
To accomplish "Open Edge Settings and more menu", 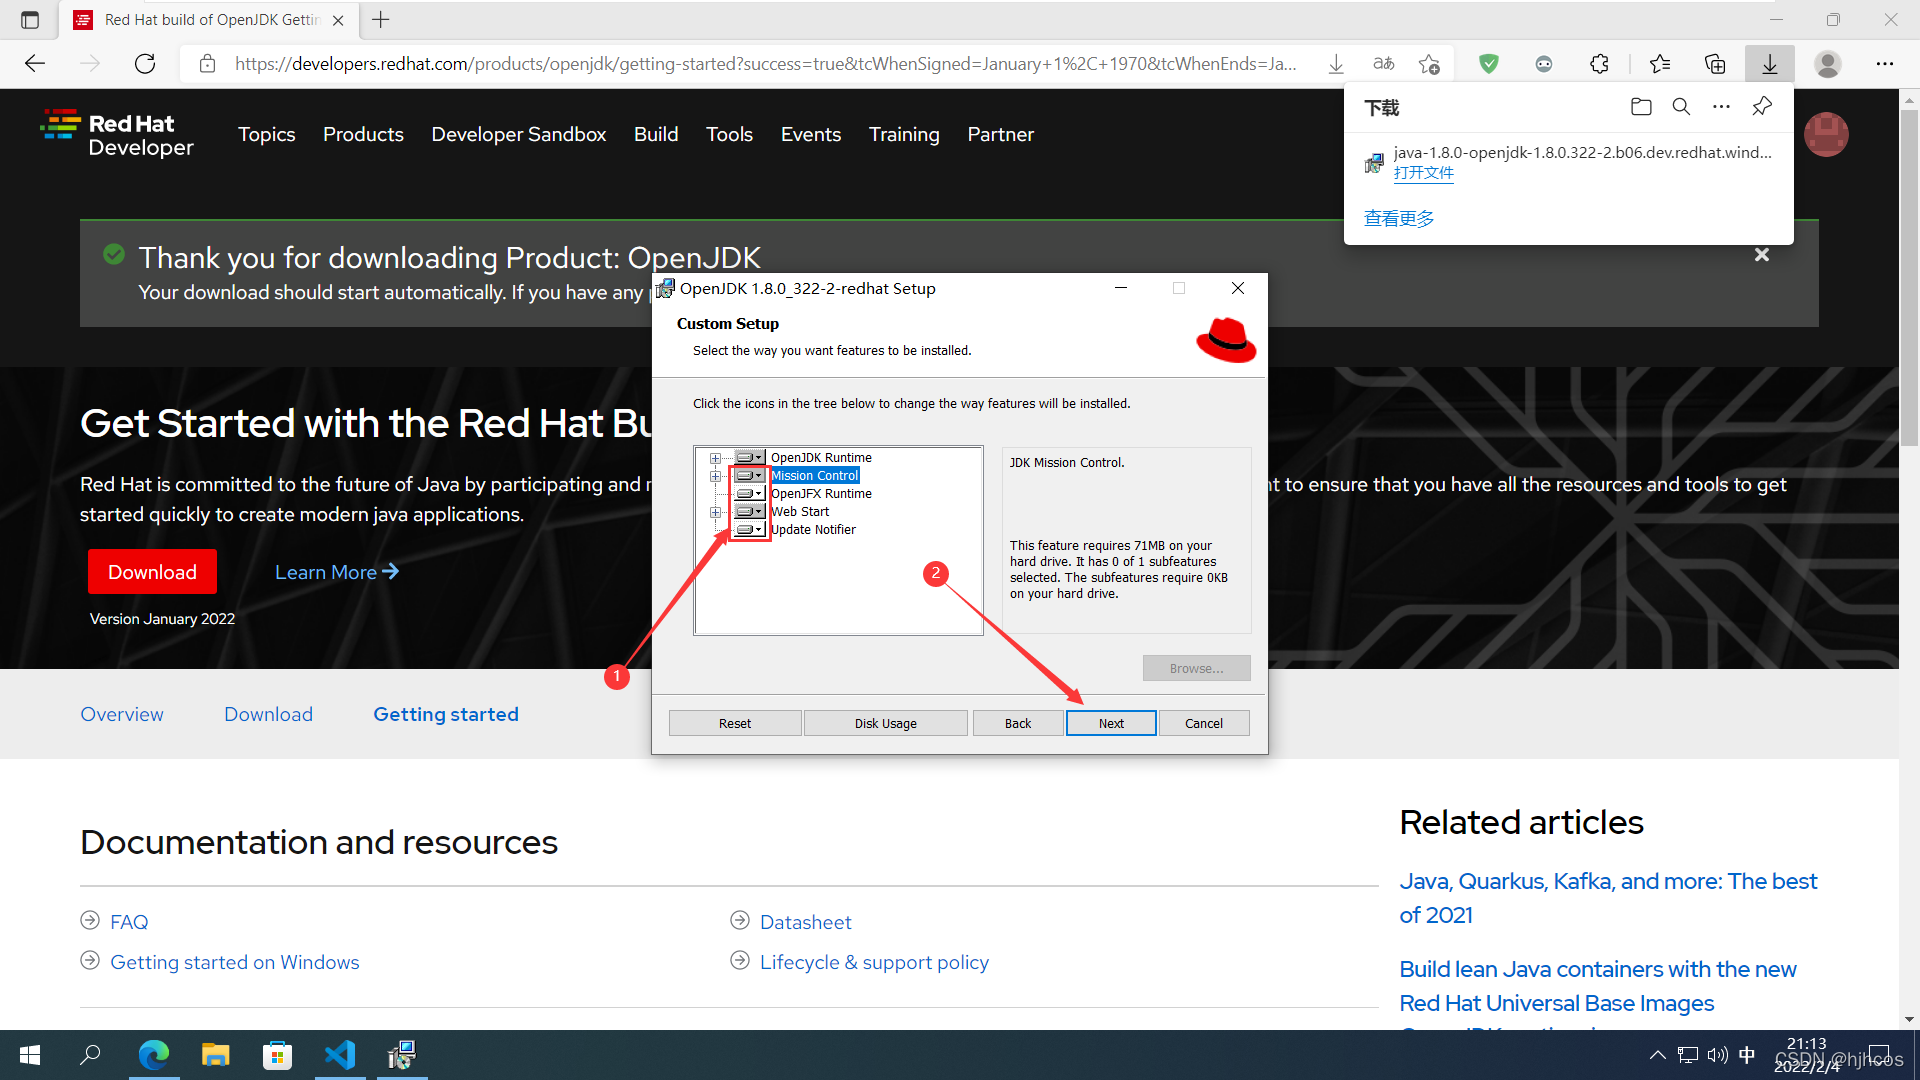I will point(1885,64).
